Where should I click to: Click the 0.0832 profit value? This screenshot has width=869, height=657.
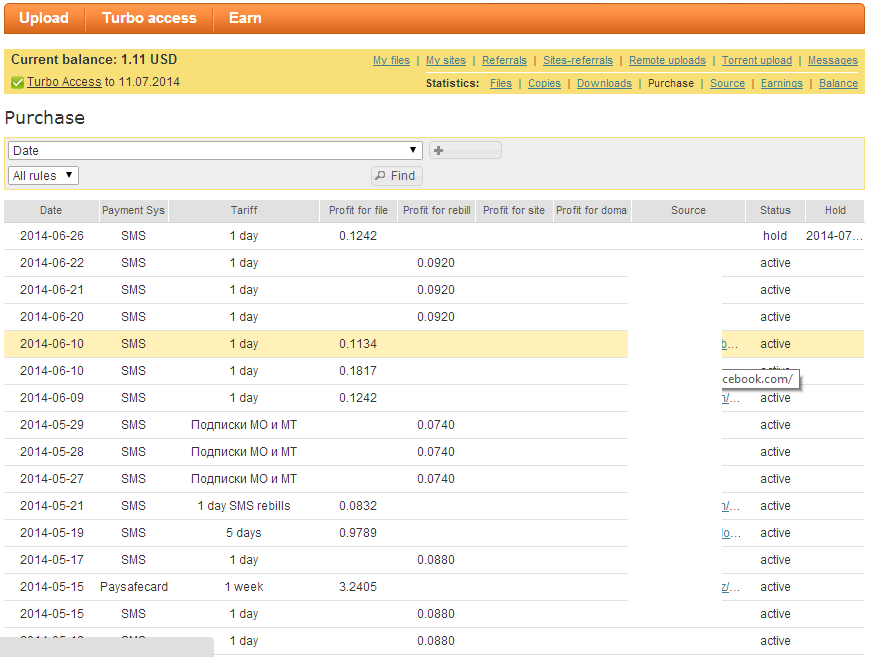click(x=358, y=506)
